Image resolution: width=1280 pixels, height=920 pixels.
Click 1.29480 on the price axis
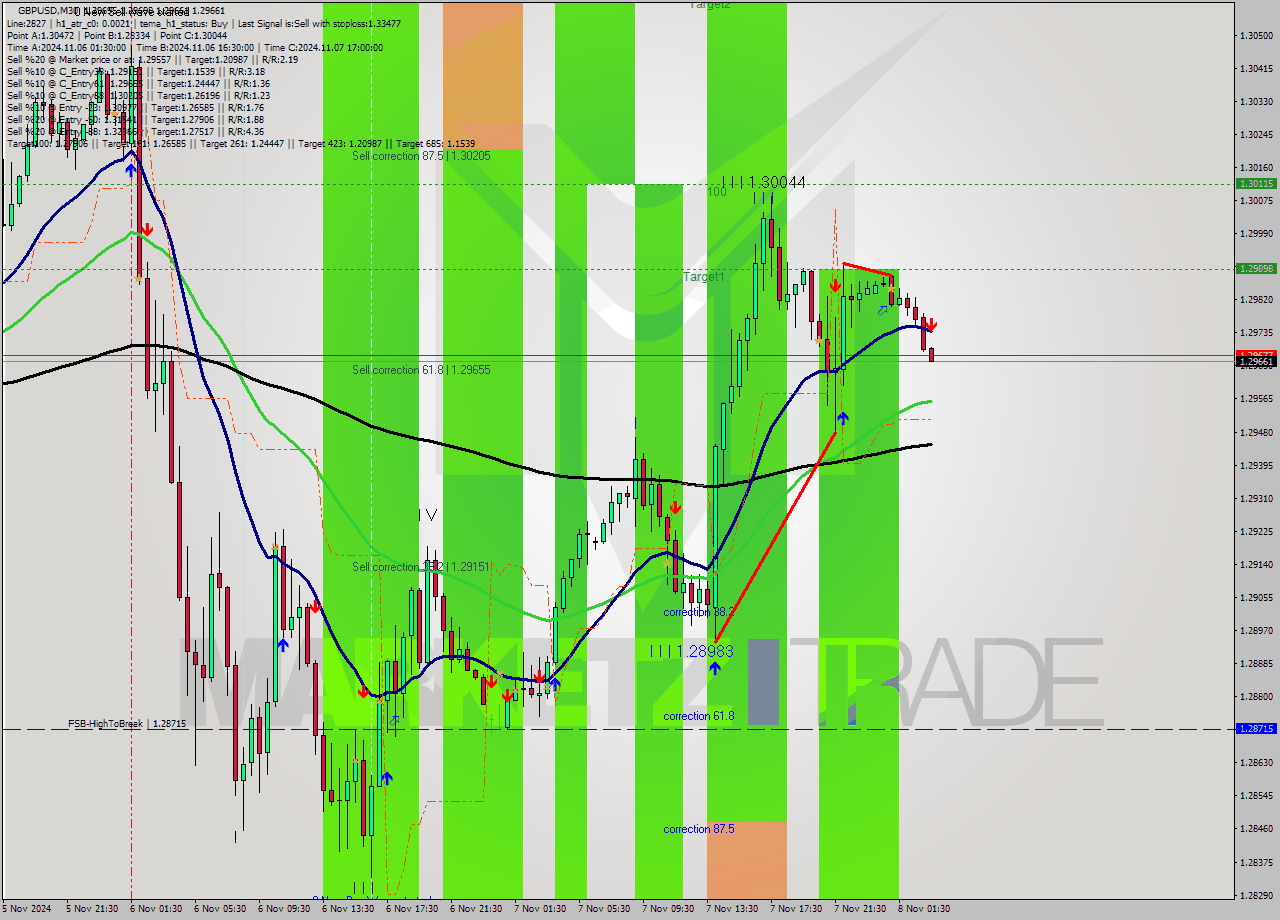[x=1255, y=432]
